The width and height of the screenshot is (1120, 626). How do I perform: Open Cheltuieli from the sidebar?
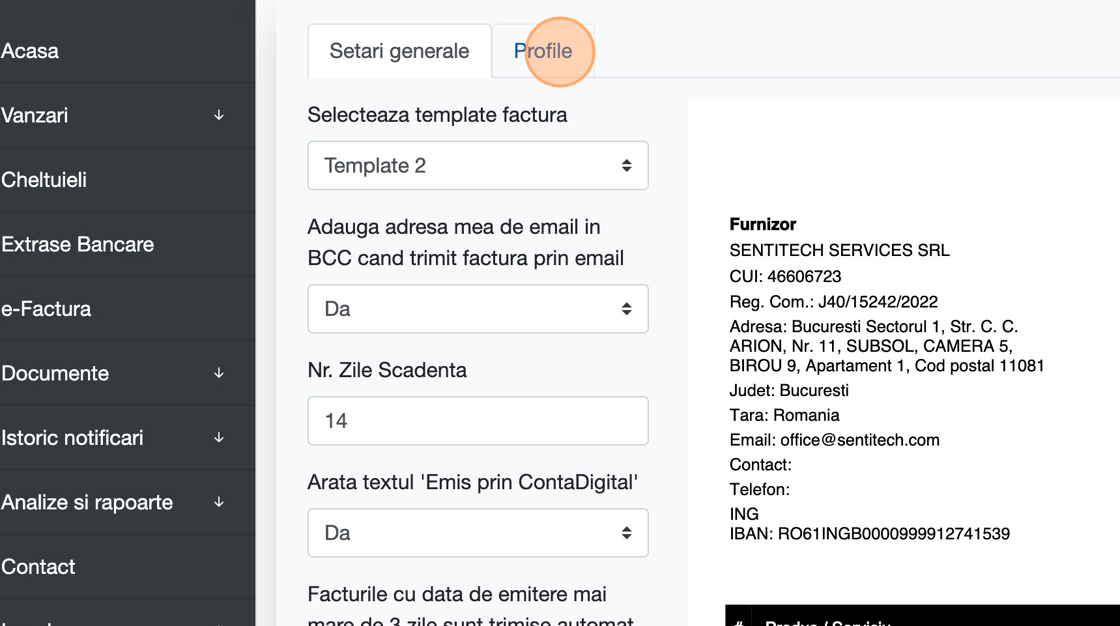click(x=44, y=180)
